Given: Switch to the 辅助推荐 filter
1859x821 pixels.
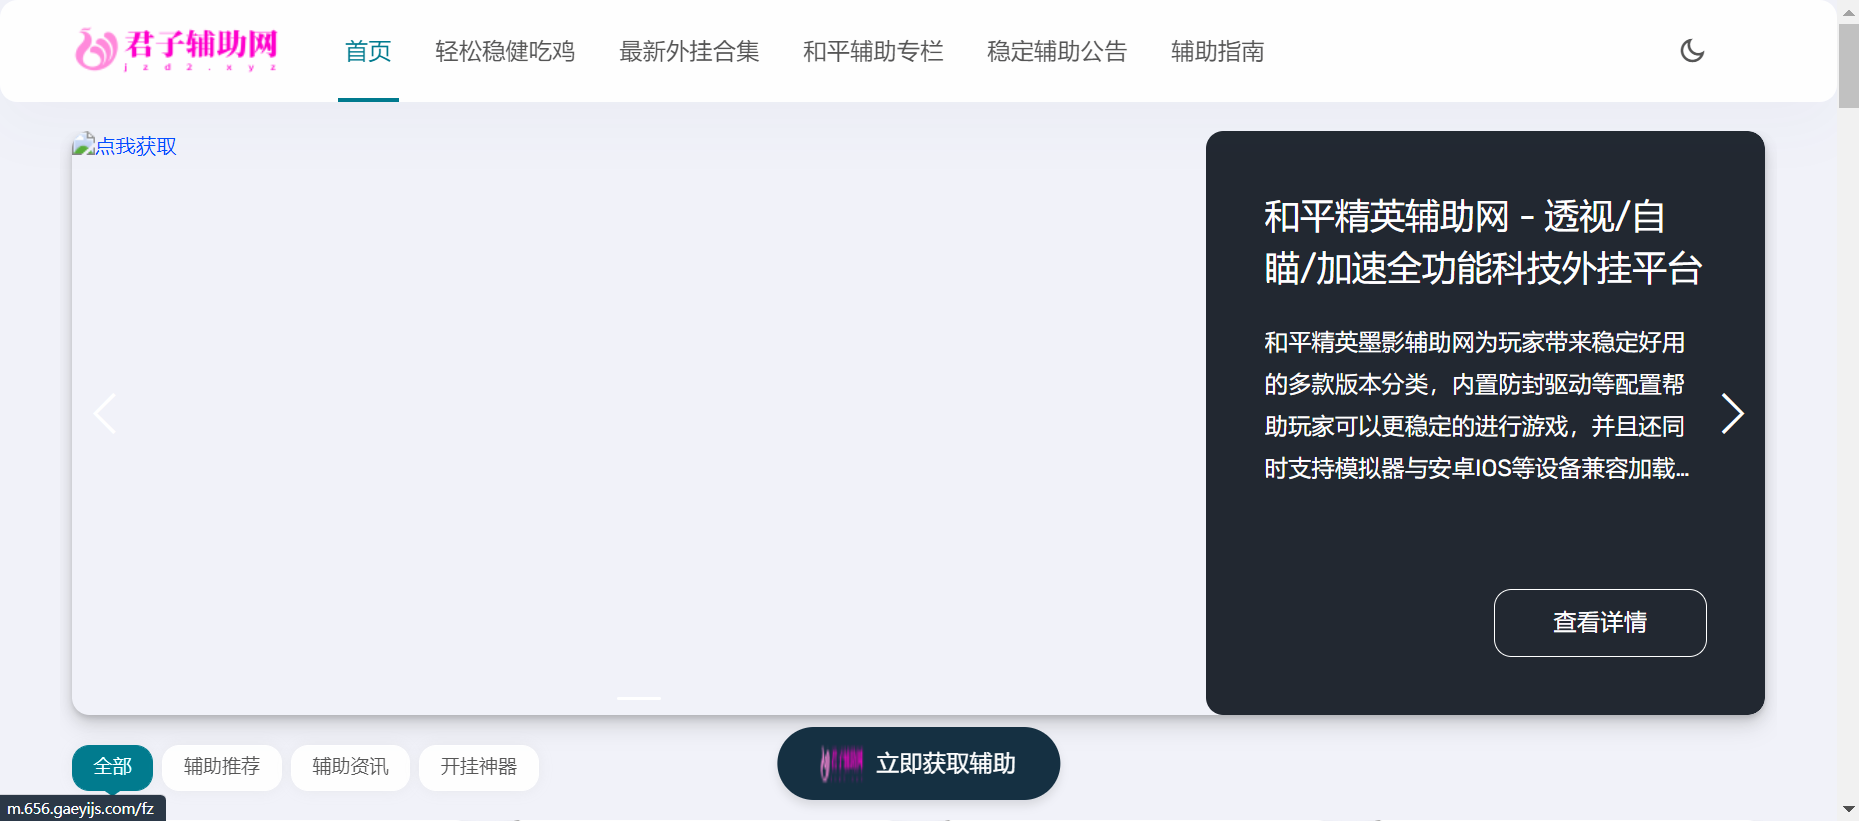Looking at the screenshot, I should (222, 767).
